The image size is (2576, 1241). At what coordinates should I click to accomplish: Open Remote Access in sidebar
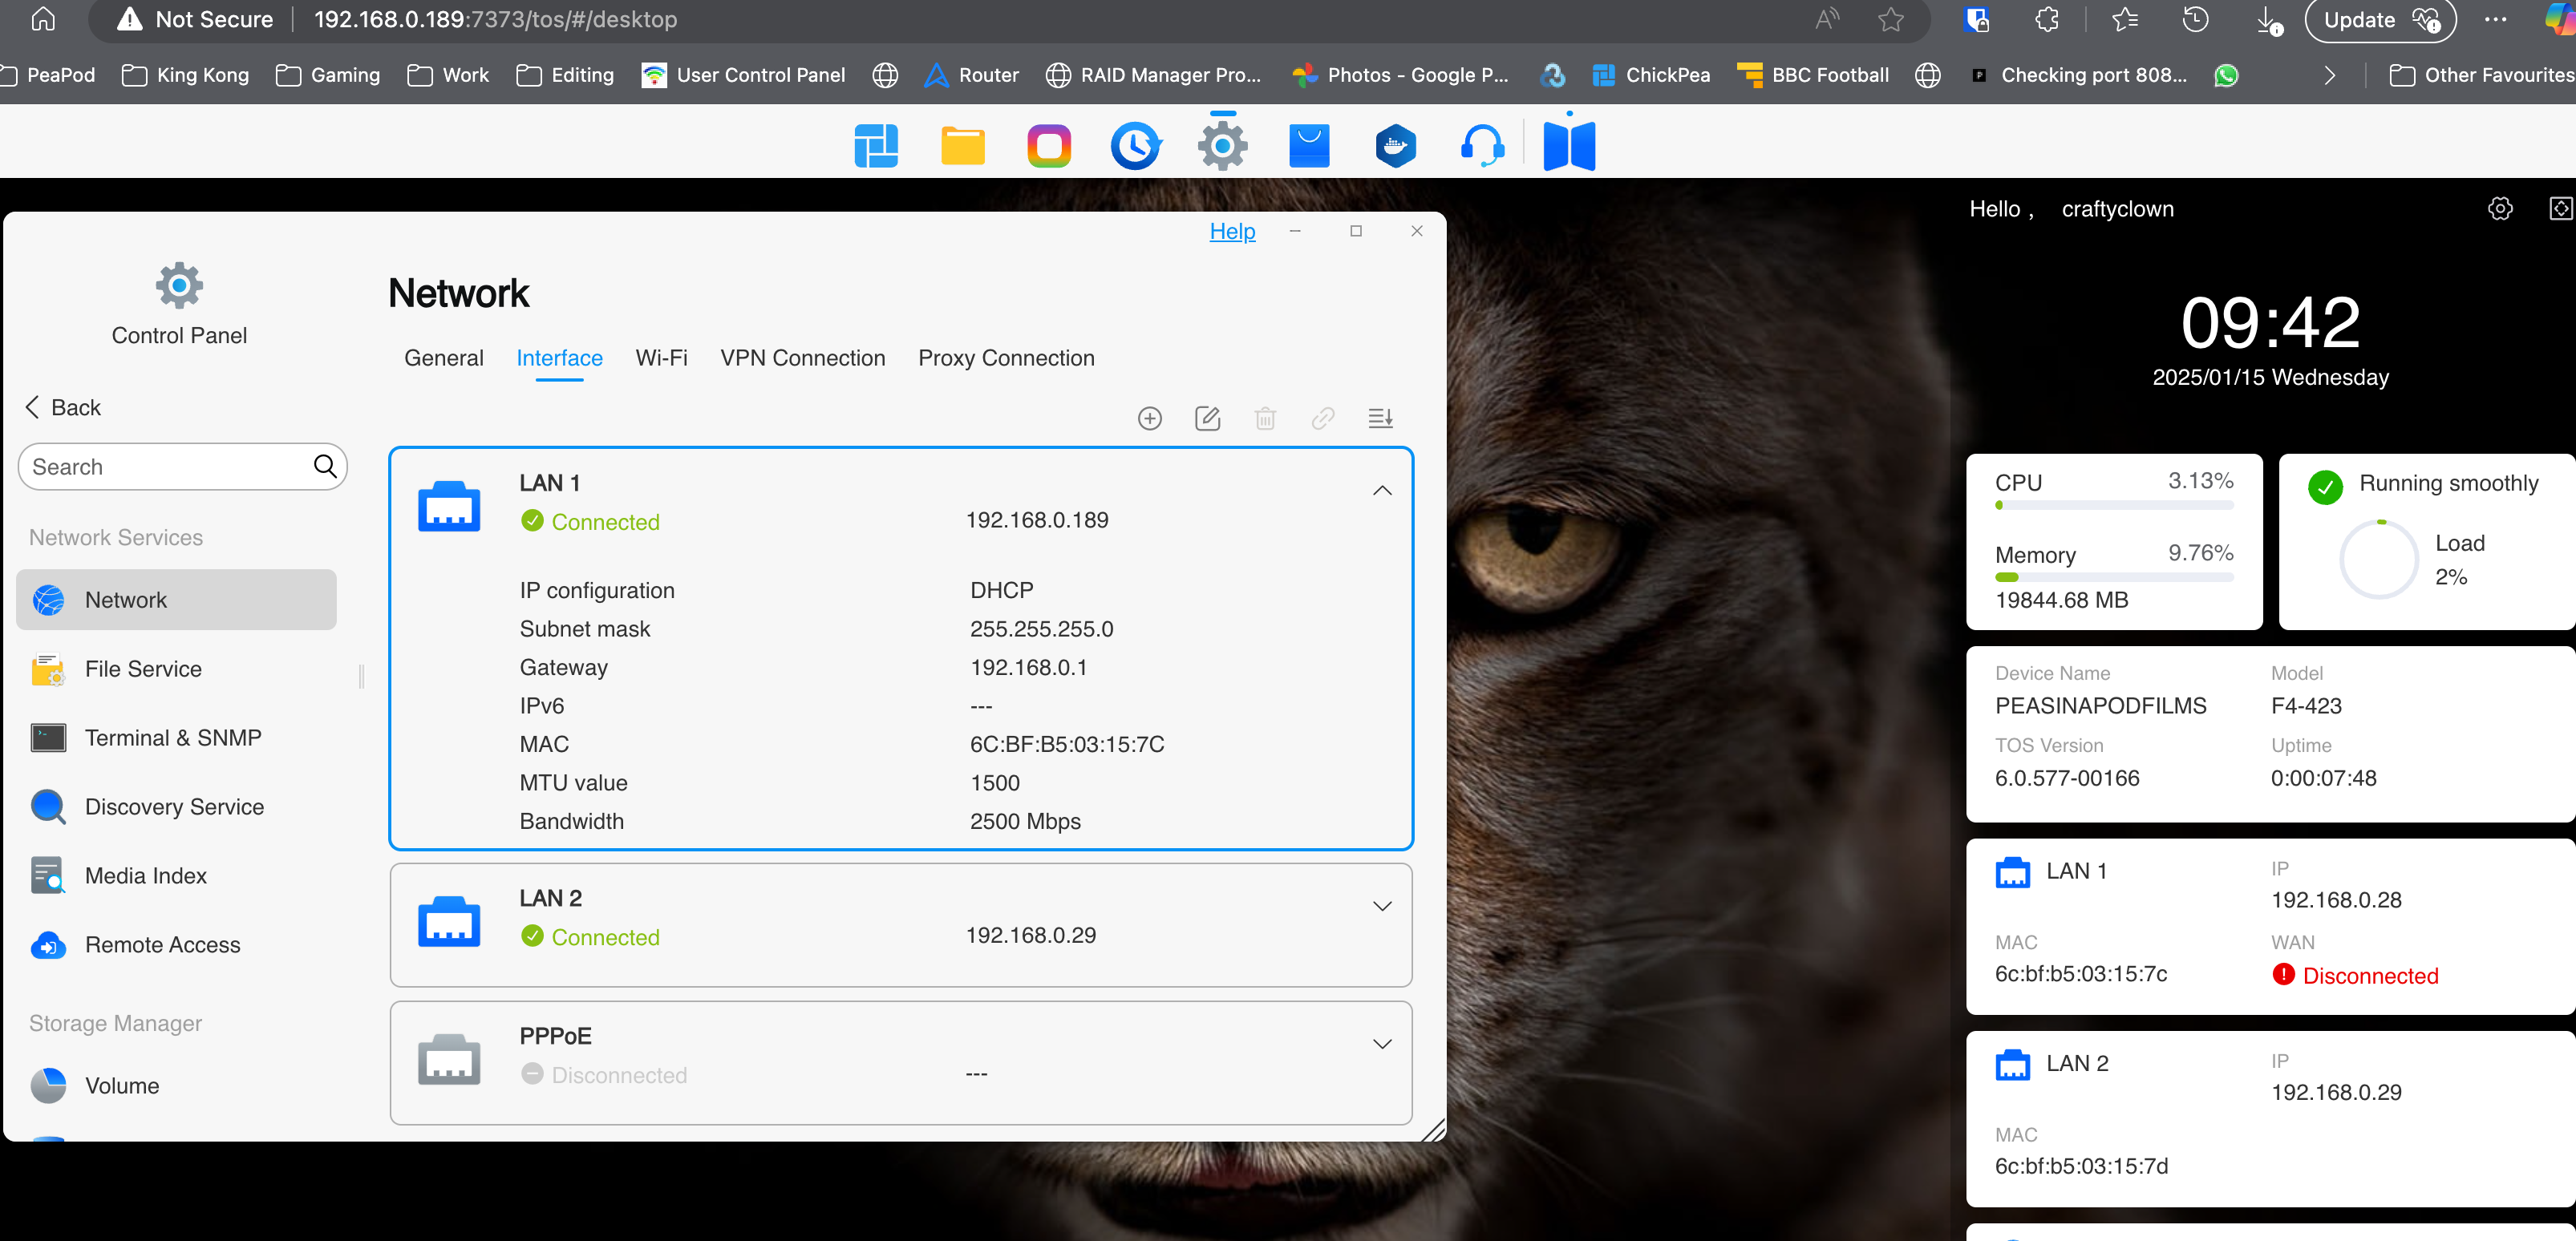(162, 945)
